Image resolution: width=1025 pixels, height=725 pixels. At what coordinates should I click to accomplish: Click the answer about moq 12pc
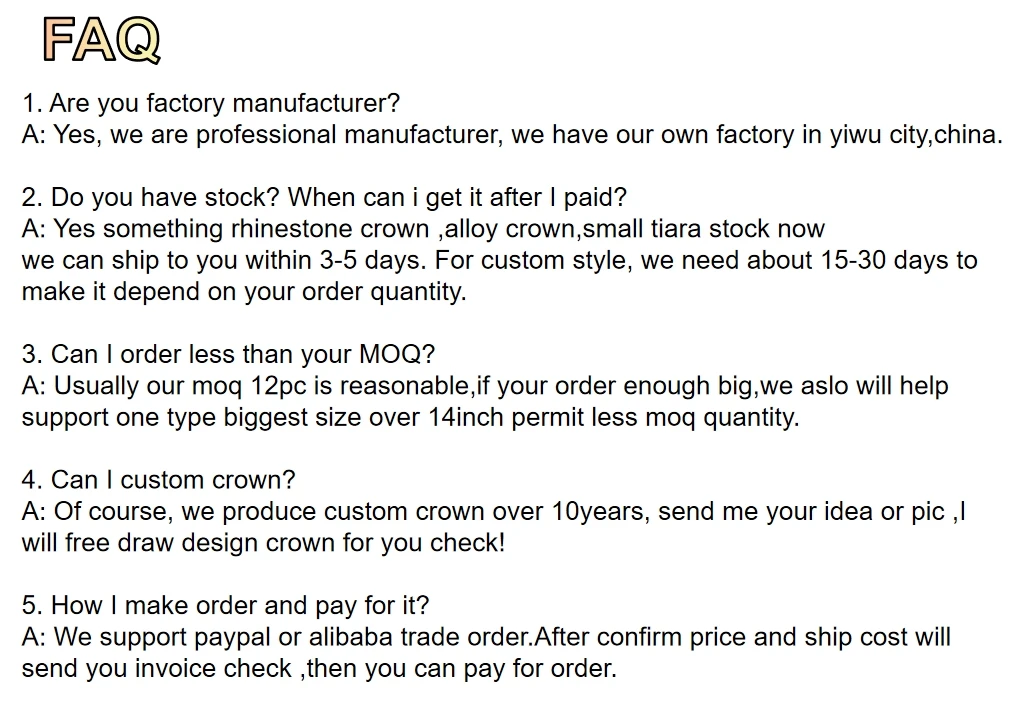click(x=485, y=386)
